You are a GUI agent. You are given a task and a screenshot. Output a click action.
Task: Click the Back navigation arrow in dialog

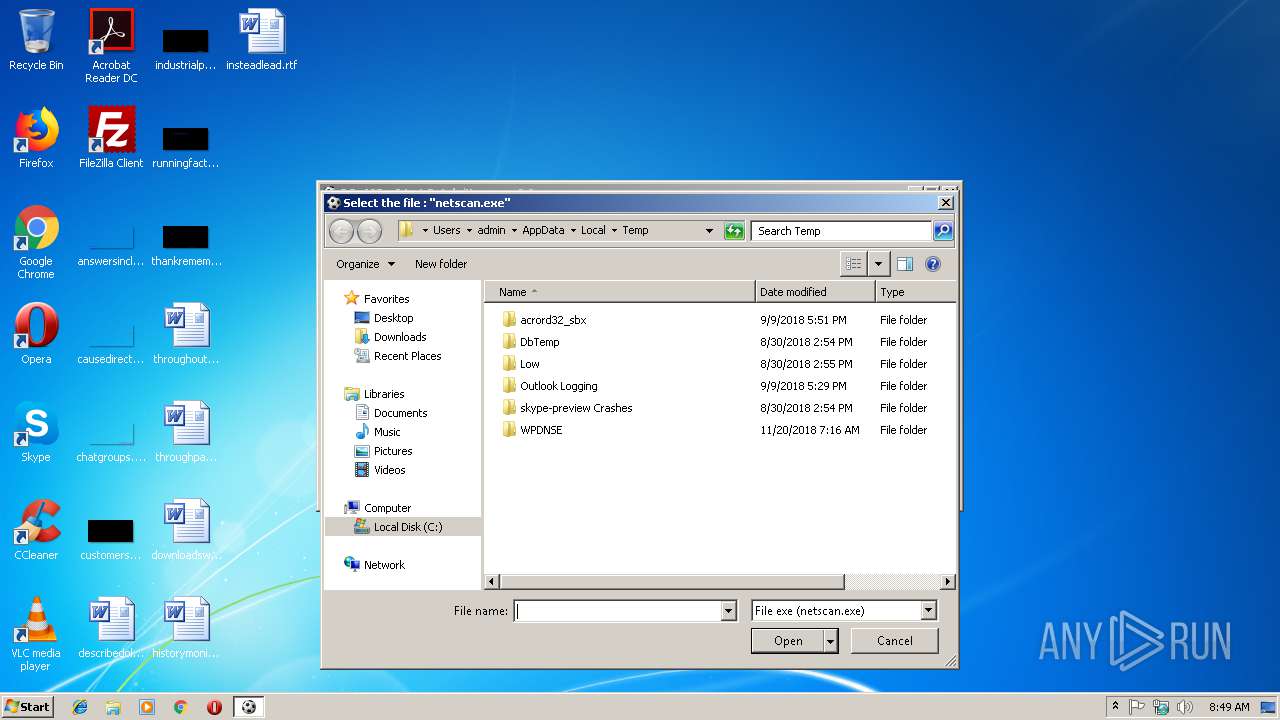click(x=342, y=231)
